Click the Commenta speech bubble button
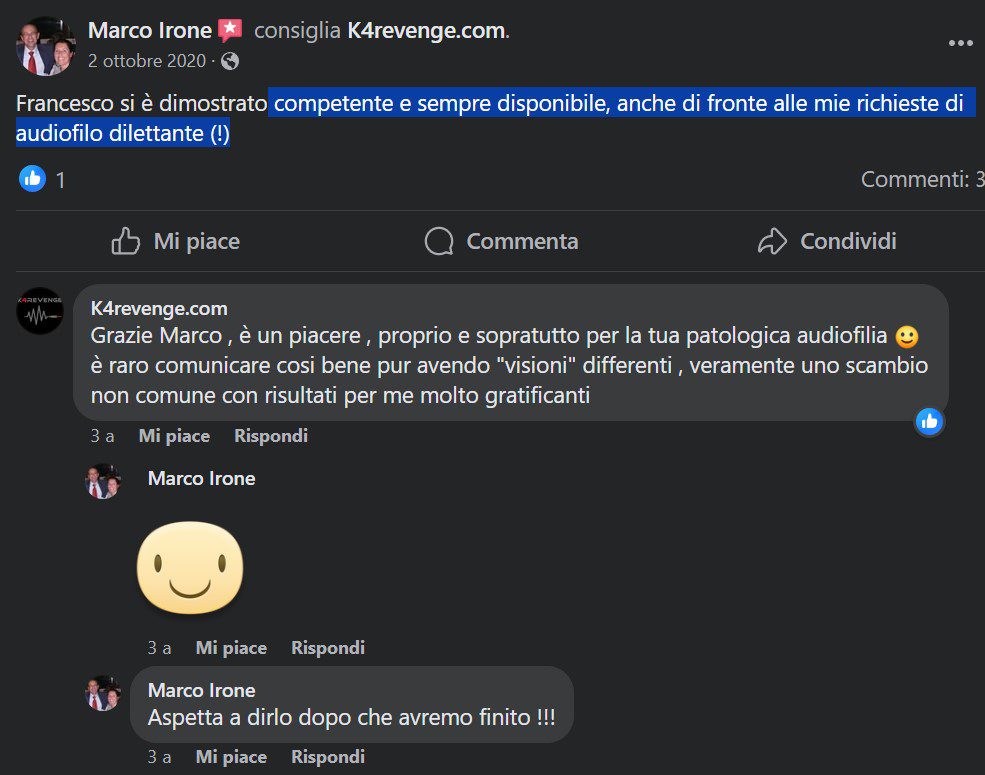This screenshot has width=985, height=775. pos(501,241)
